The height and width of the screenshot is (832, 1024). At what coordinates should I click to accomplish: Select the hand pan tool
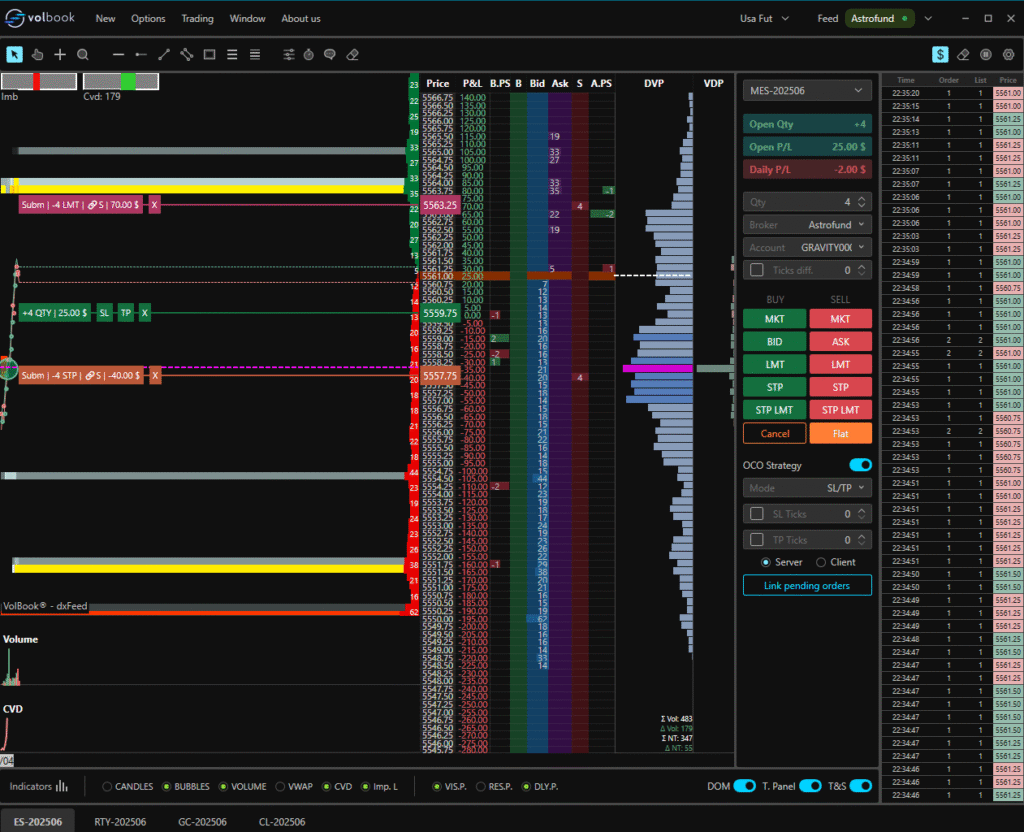point(38,55)
